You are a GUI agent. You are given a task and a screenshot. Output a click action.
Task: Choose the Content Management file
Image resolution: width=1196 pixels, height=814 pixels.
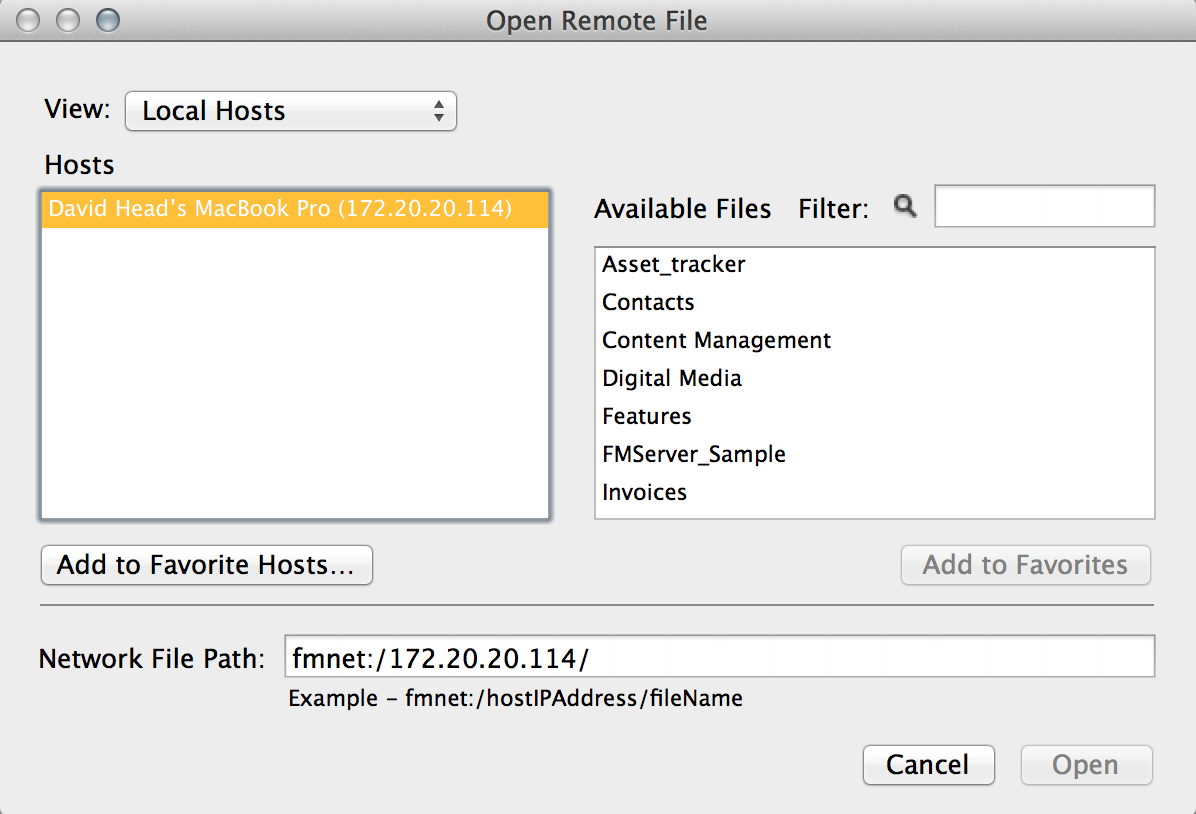point(874,340)
